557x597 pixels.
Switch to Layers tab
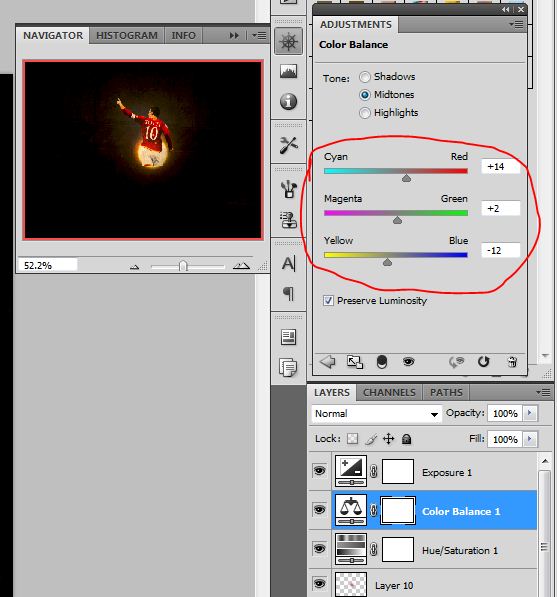(332, 393)
